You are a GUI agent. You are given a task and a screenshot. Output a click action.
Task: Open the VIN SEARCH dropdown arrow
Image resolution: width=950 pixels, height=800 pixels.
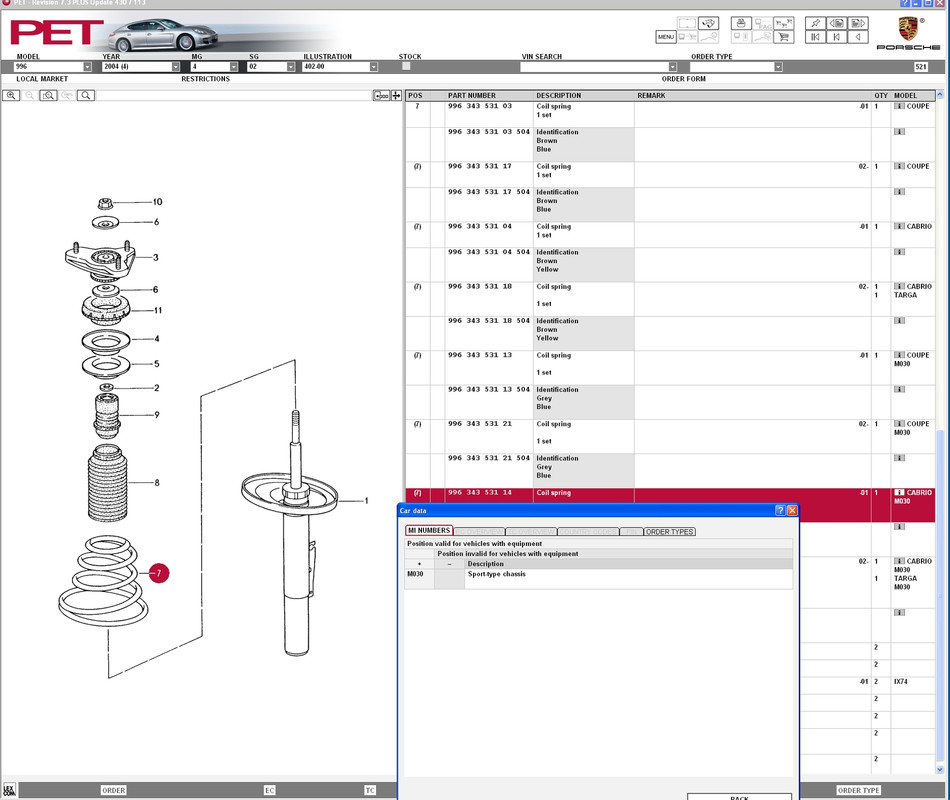[x=673, y=67]
